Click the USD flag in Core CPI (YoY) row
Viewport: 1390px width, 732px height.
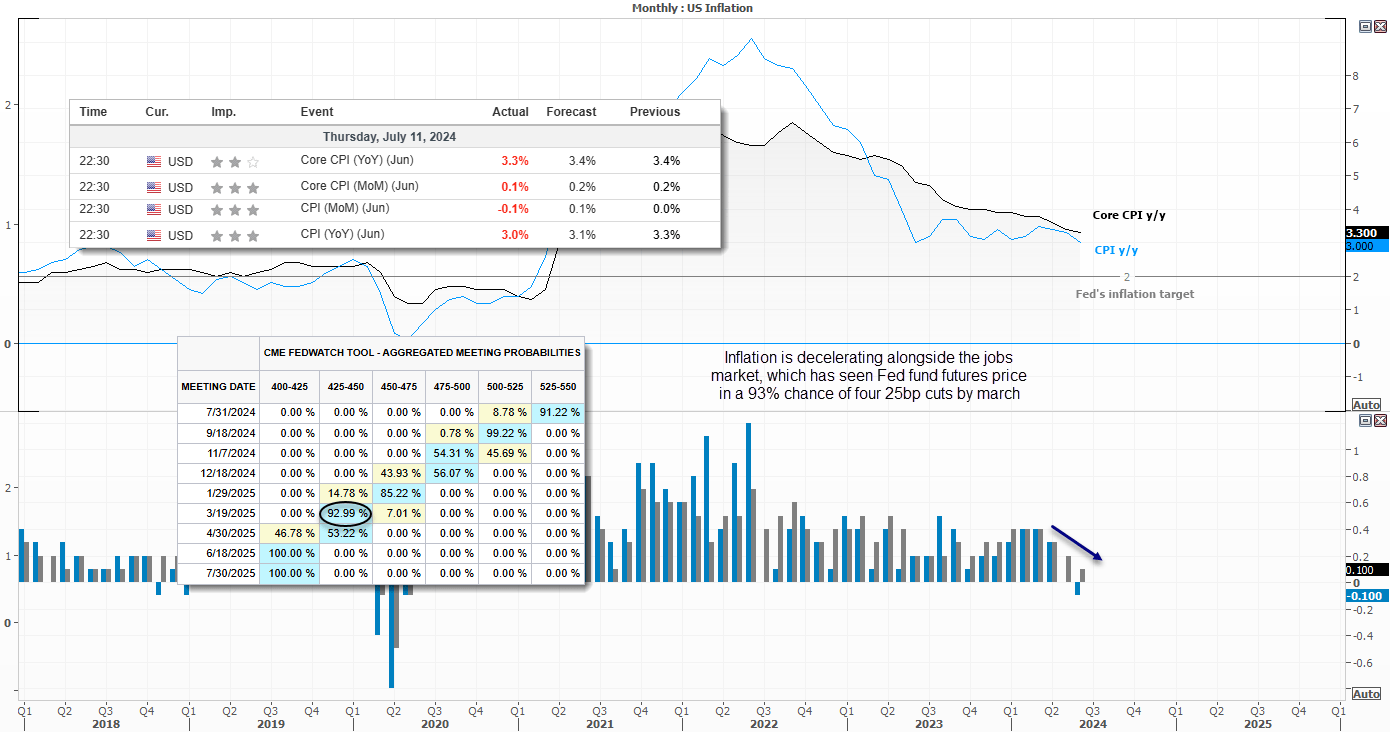tap(154, 161)
